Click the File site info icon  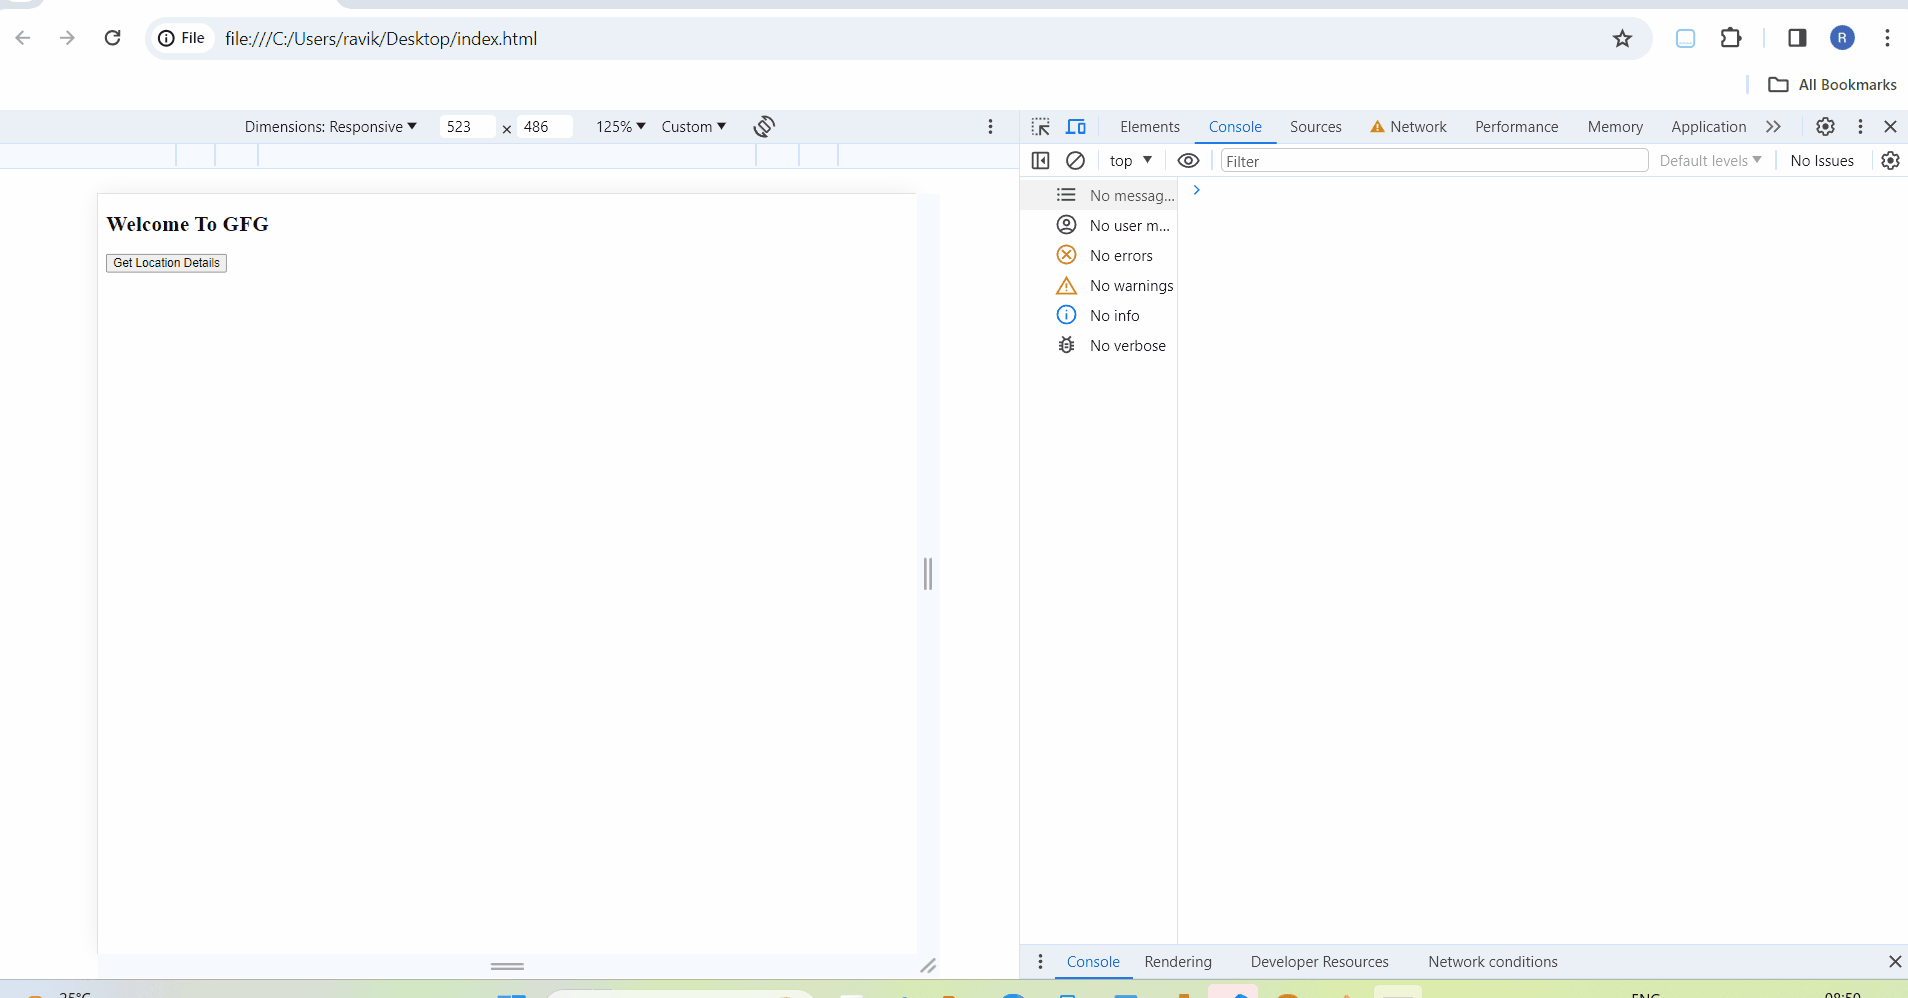click(x=182, y=38)
